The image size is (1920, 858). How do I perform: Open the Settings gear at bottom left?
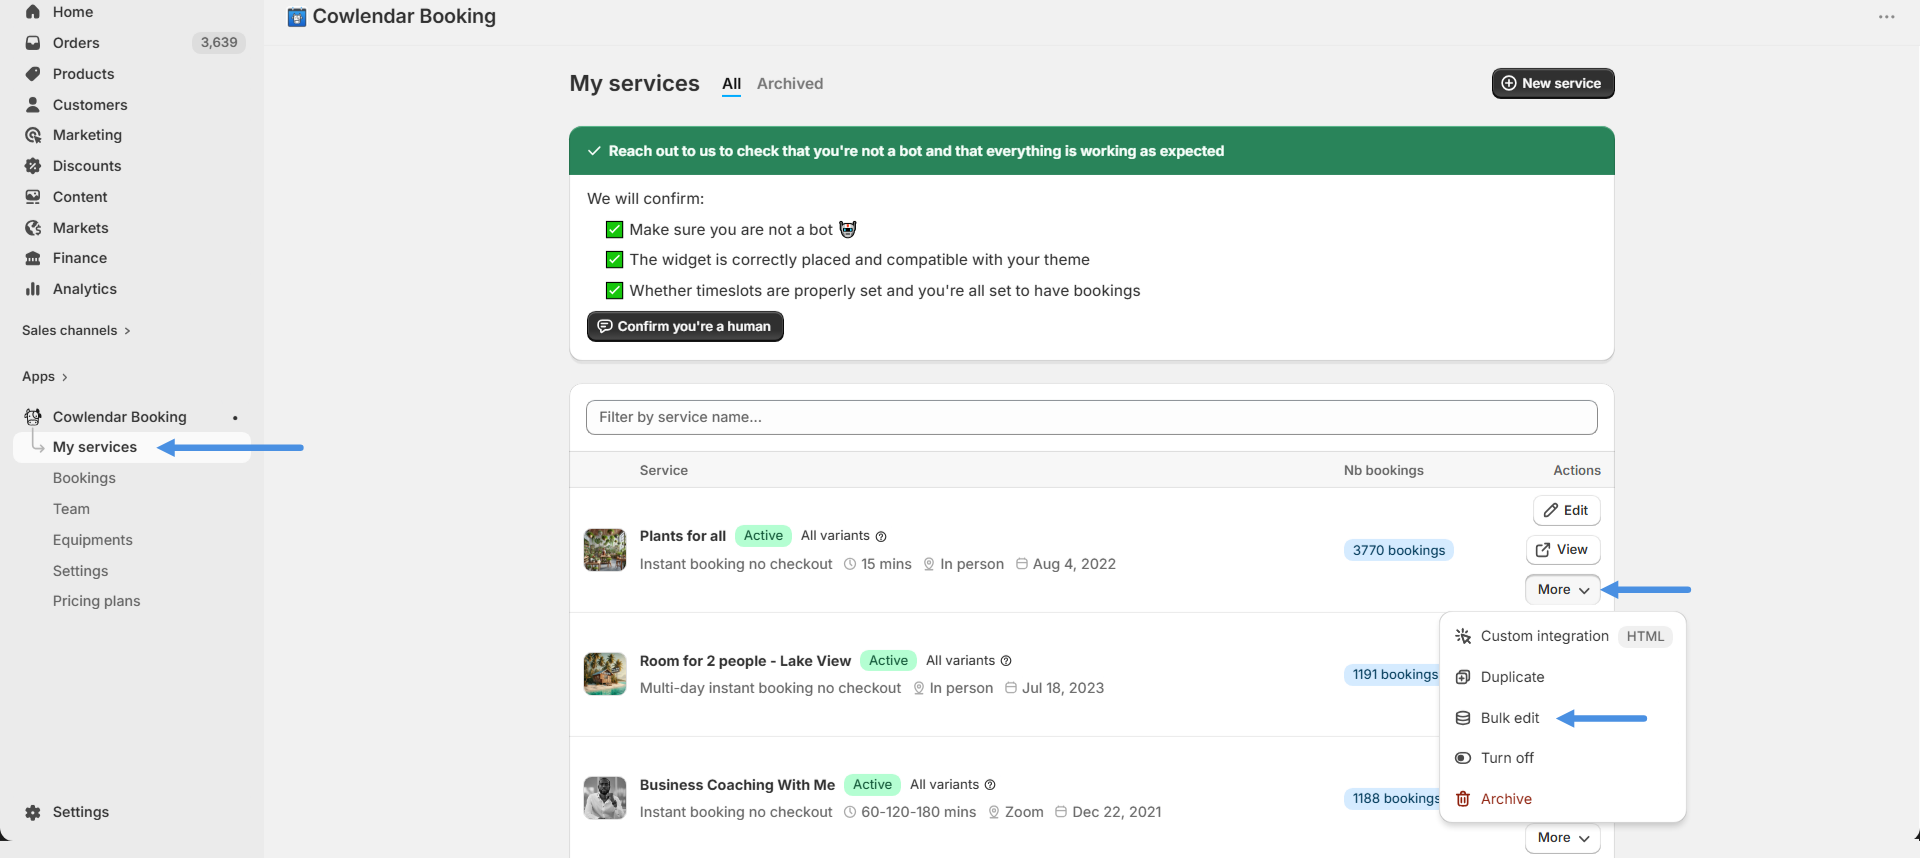click(33, 812)
